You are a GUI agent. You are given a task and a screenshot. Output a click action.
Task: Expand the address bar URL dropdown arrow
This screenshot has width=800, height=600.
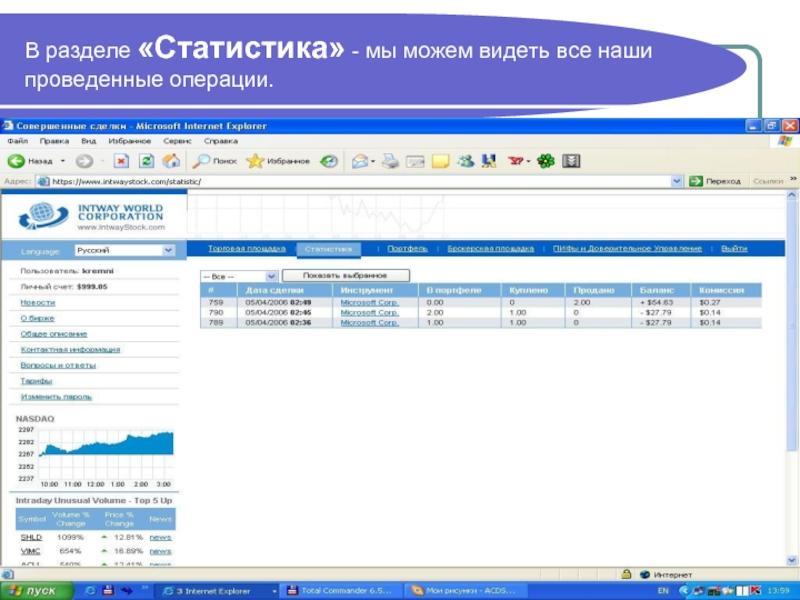click(x=677, y=182)
